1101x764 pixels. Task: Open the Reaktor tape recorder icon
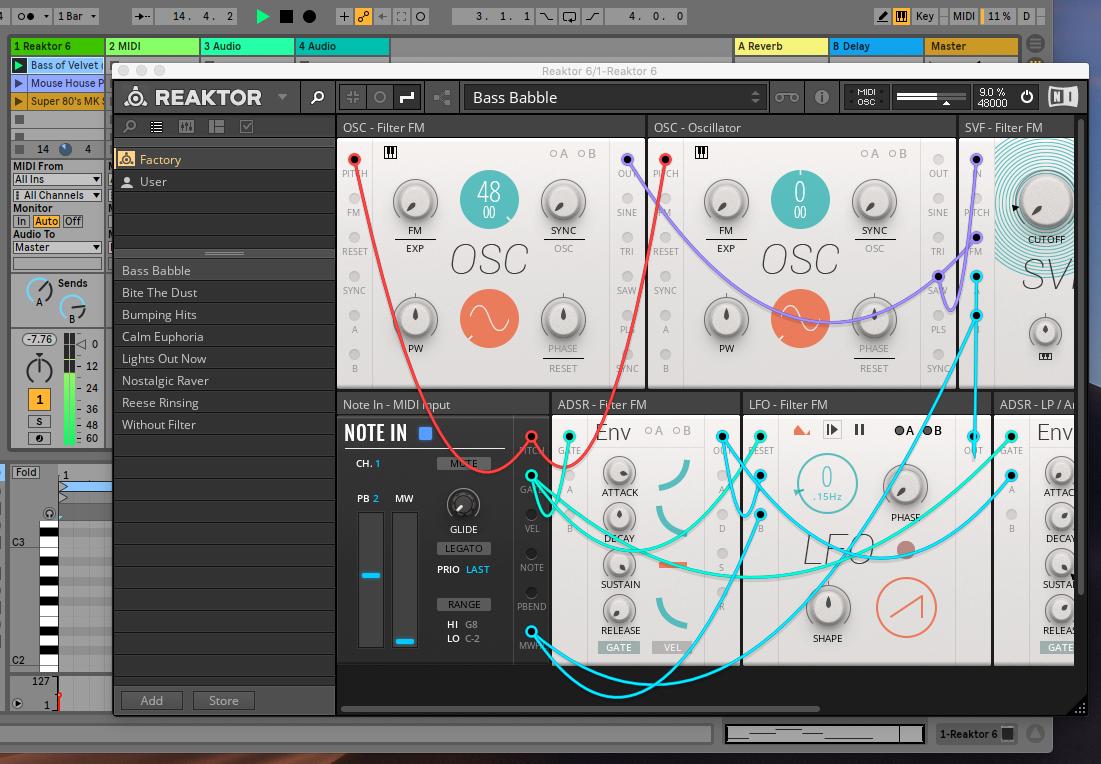(786, 98)
